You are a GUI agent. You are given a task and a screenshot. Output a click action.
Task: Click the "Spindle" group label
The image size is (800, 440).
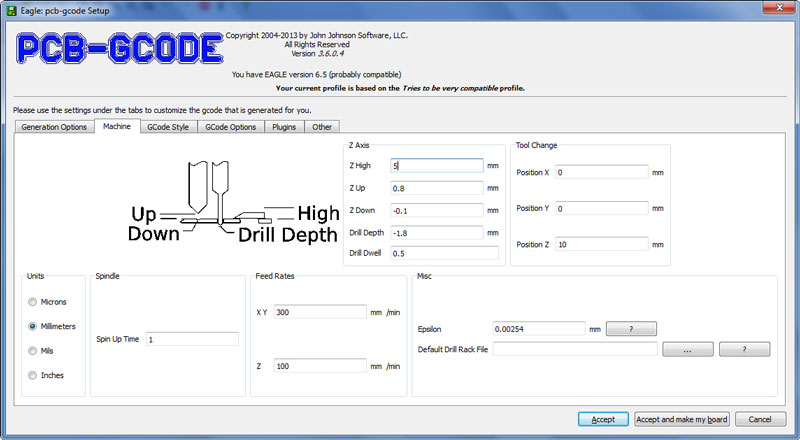(107, 276)
